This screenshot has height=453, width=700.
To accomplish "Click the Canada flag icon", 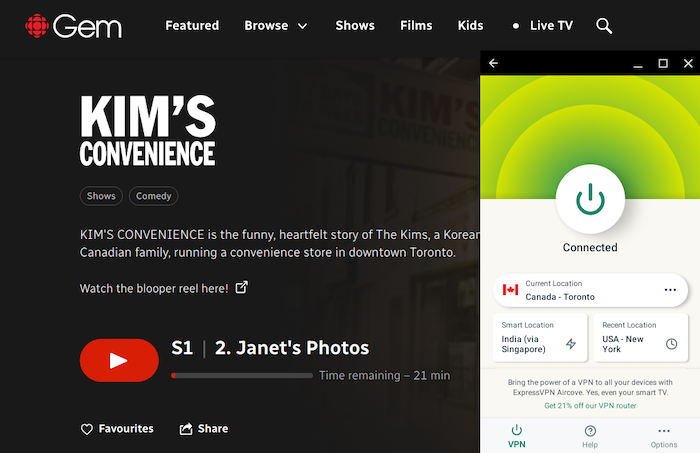I will (x=510, y=290).
